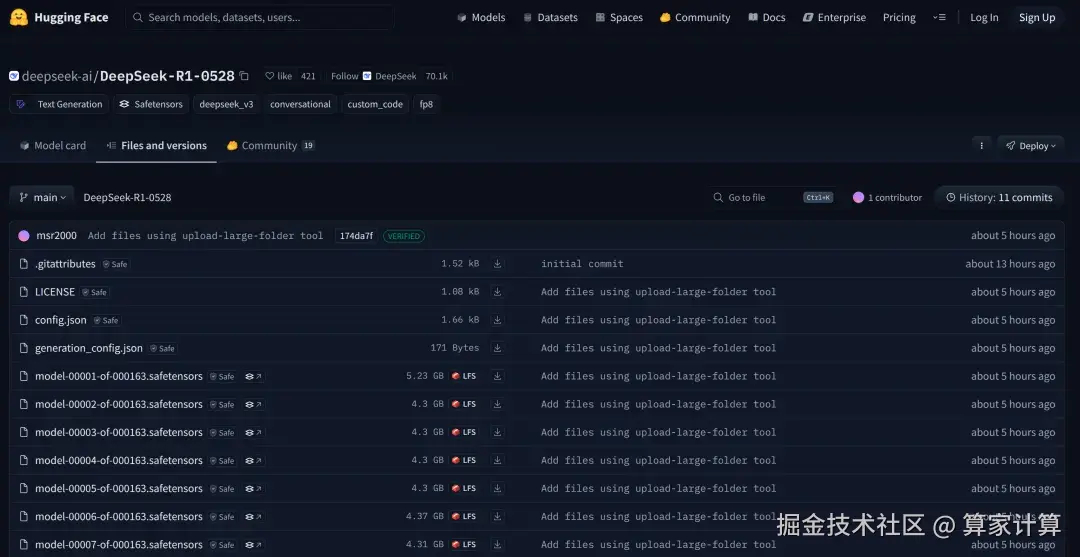Screen dimensions: 1080x557
Task: Expand the main branch dropdown
Action: point(42,198)
